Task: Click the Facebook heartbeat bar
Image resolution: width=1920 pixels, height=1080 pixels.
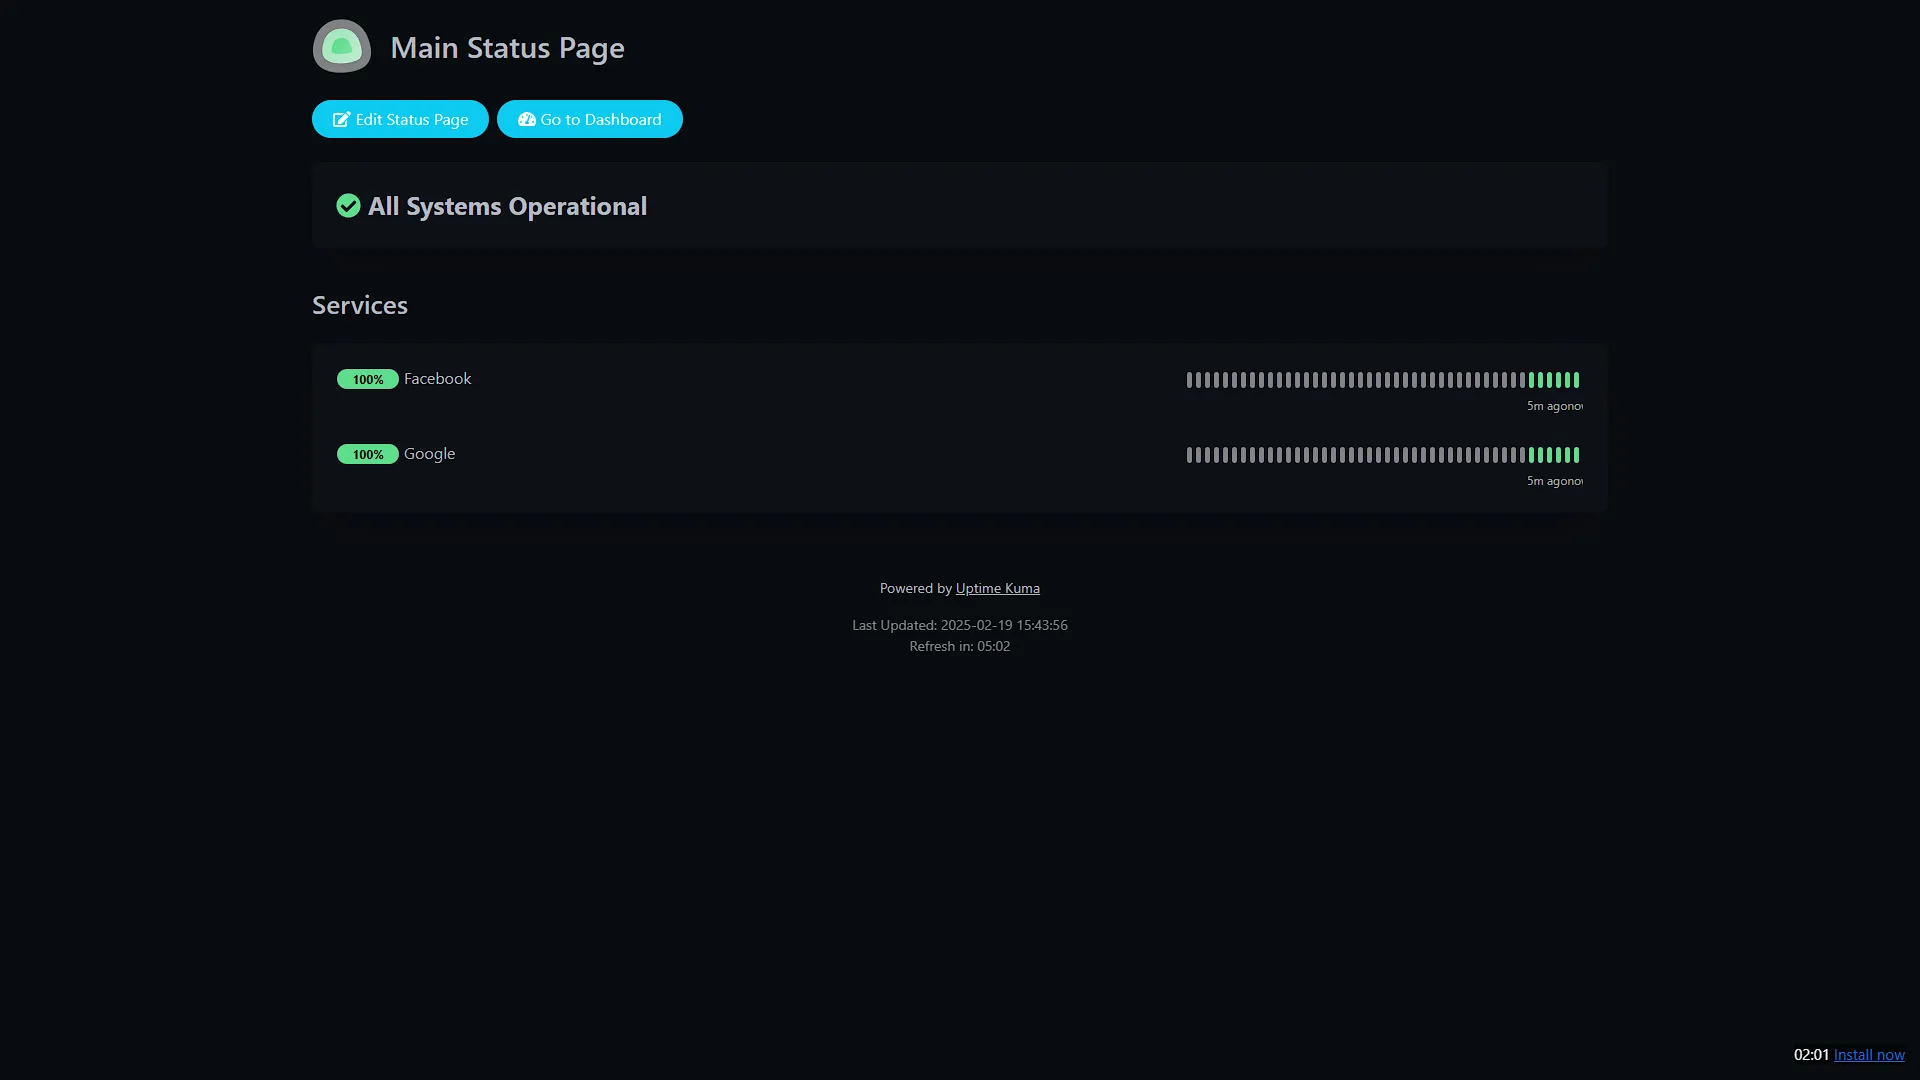Action: click(1383, 380)
